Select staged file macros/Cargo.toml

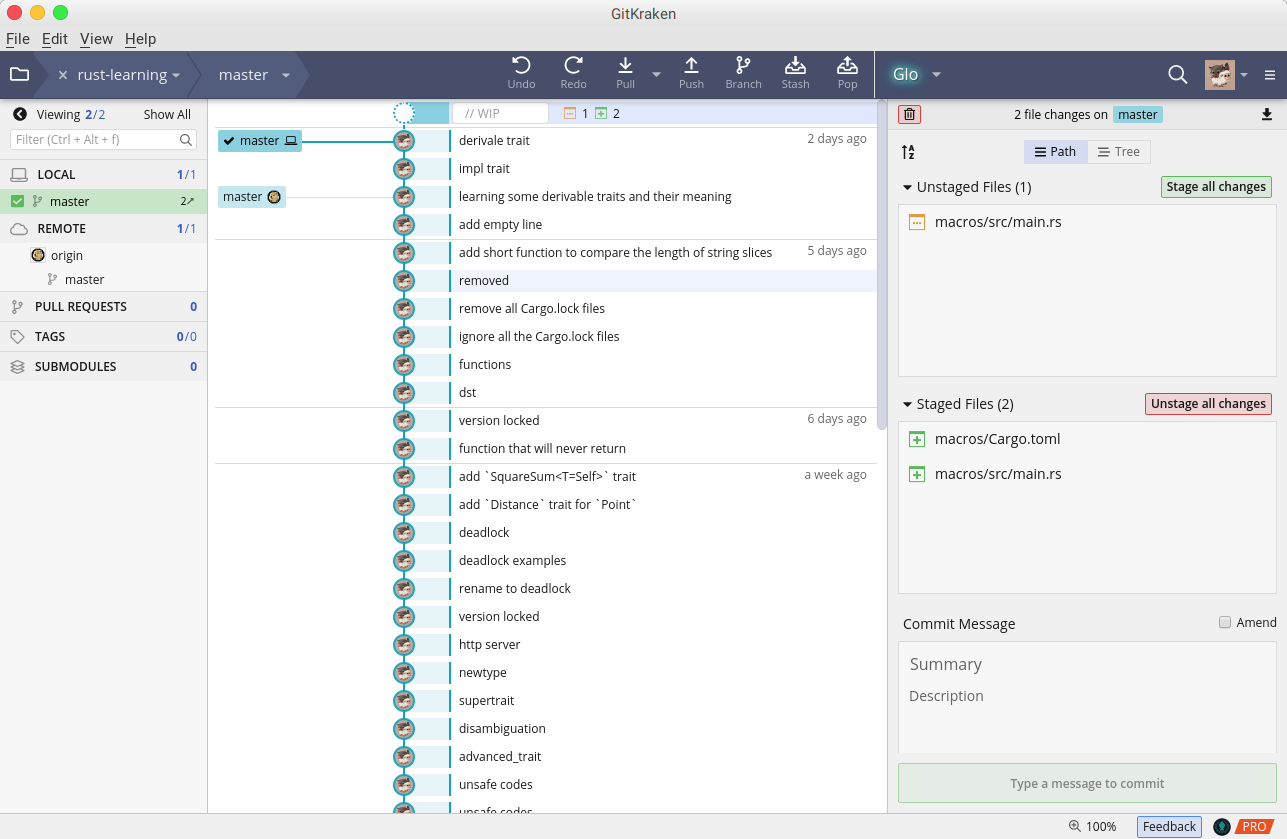coord(1087,439)
